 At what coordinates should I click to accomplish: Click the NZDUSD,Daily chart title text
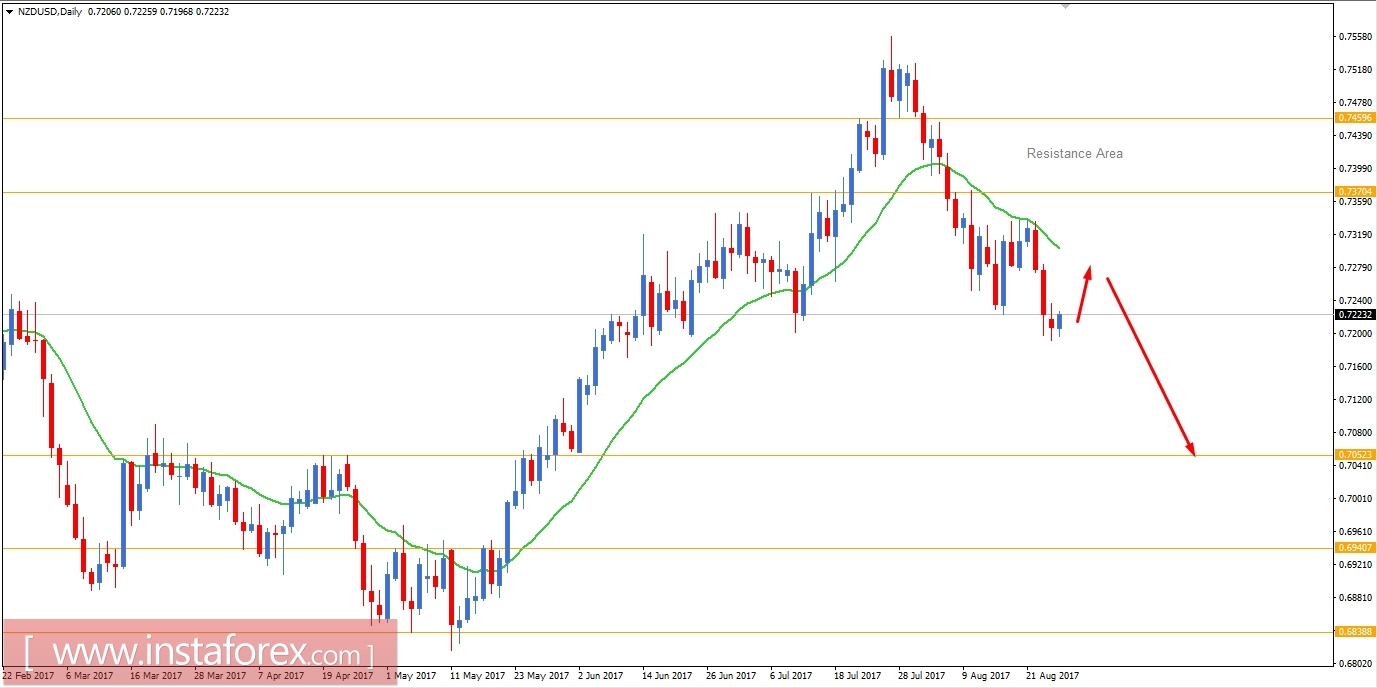[50, 11]
